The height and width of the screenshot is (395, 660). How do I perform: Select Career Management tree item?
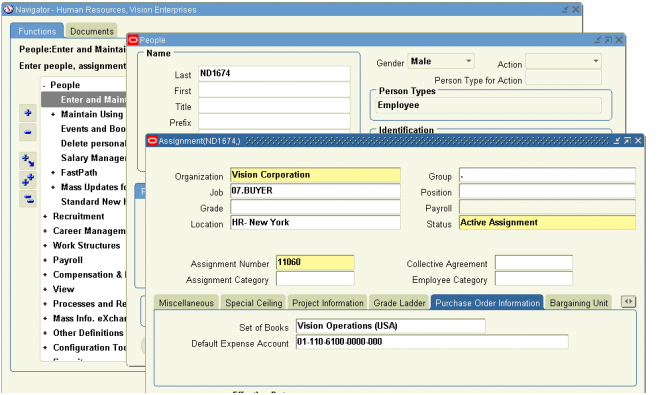89,231
